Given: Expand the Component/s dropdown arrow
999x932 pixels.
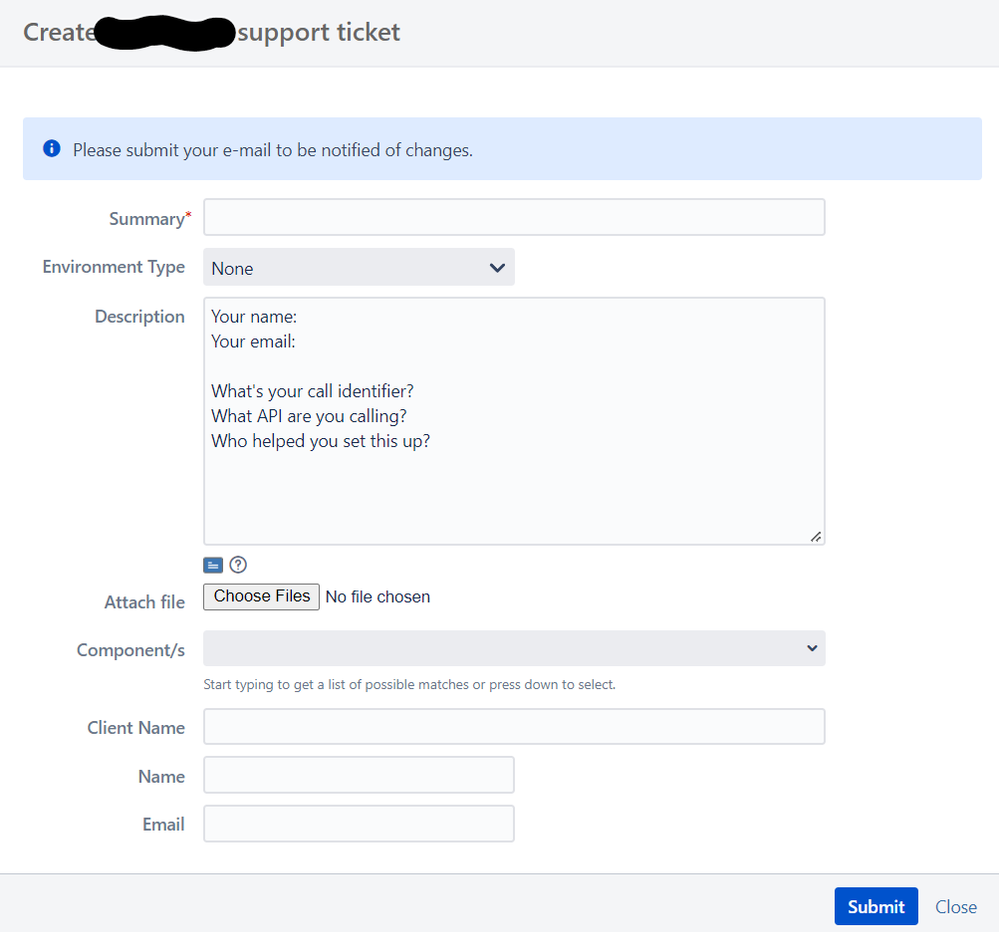Looking at the screenshot, I should (812, 649).
